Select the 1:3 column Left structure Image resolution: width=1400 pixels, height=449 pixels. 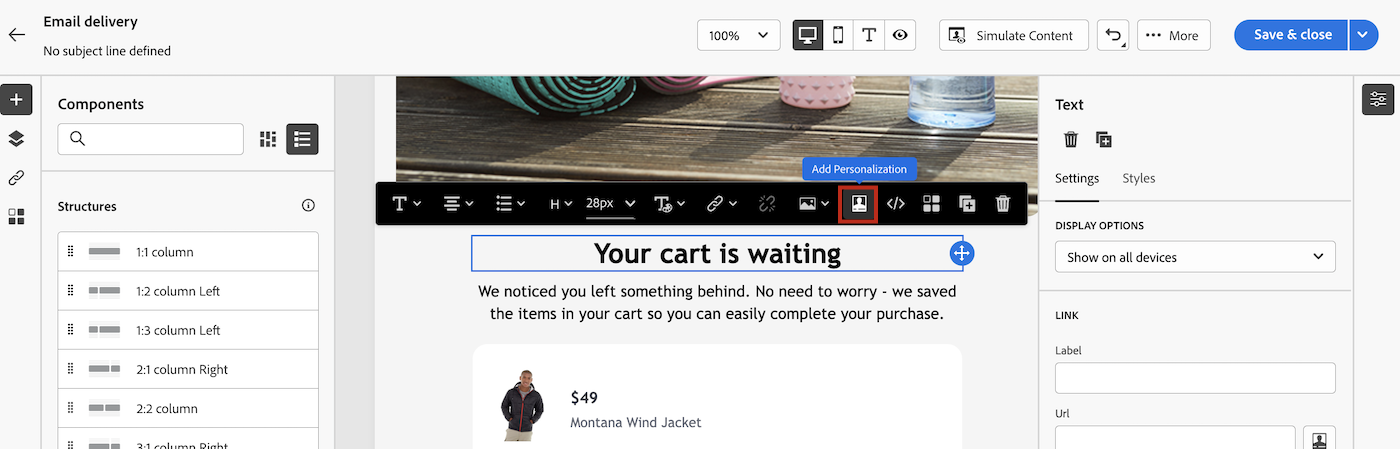tap(188, 330)
